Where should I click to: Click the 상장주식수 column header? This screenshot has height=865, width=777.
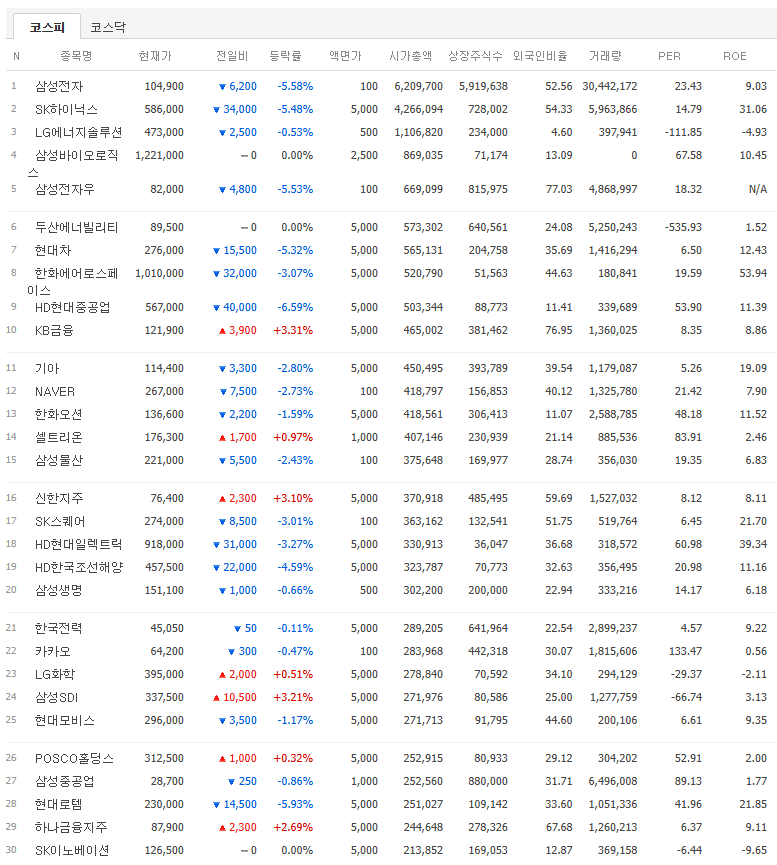click(x=475, y=56)
